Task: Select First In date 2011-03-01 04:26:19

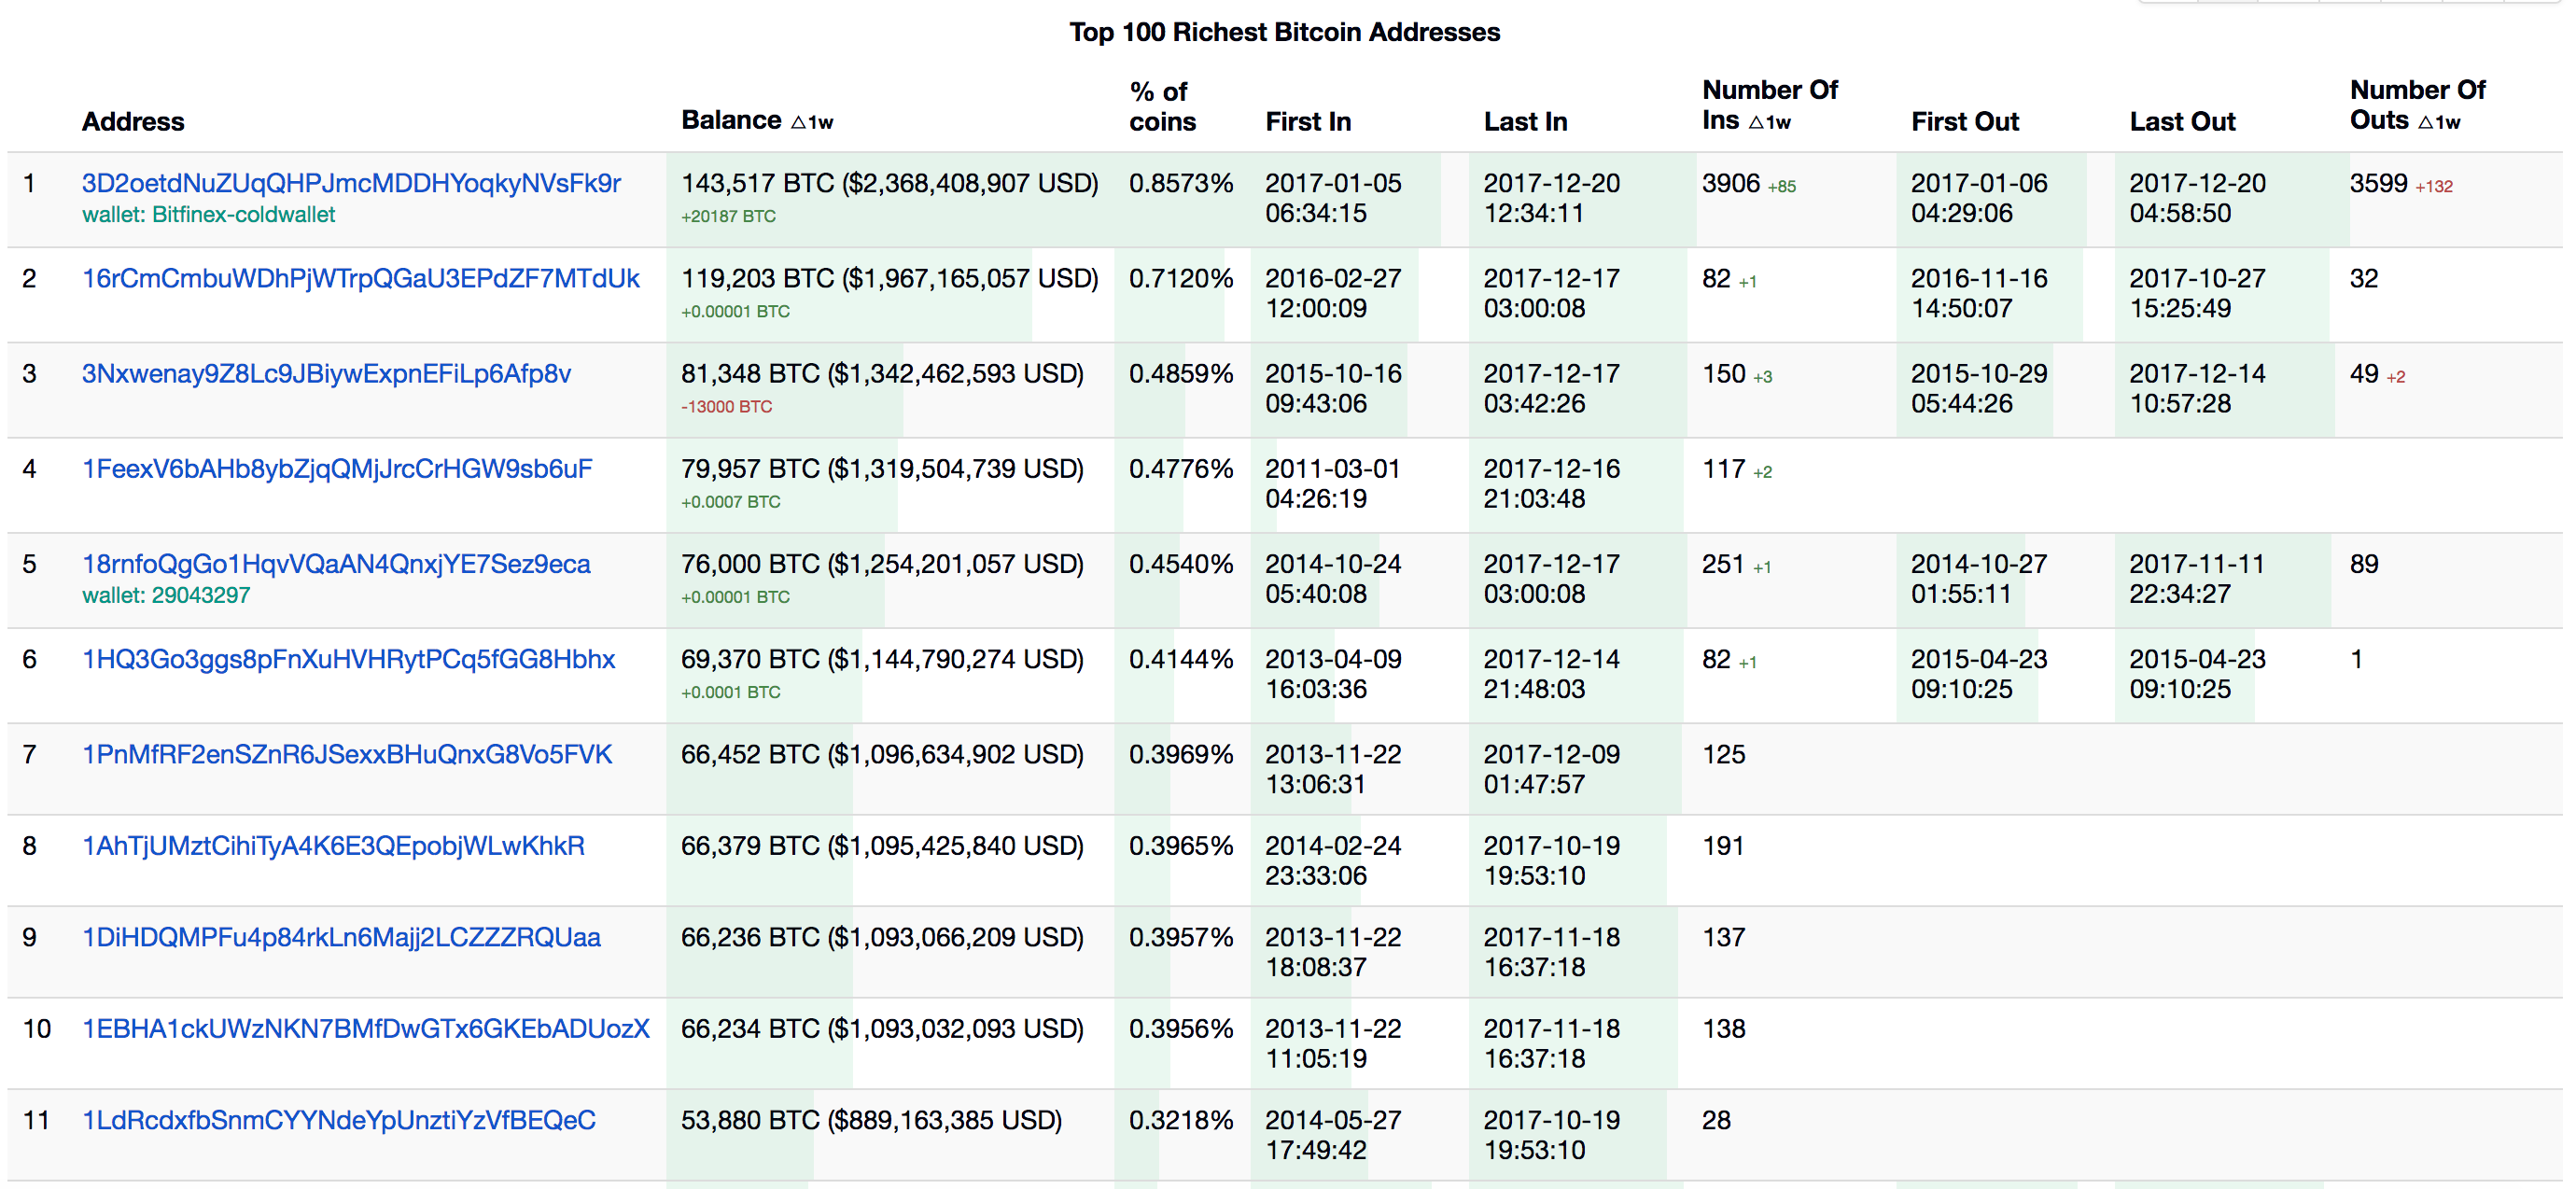Action: pos(1333,483)
